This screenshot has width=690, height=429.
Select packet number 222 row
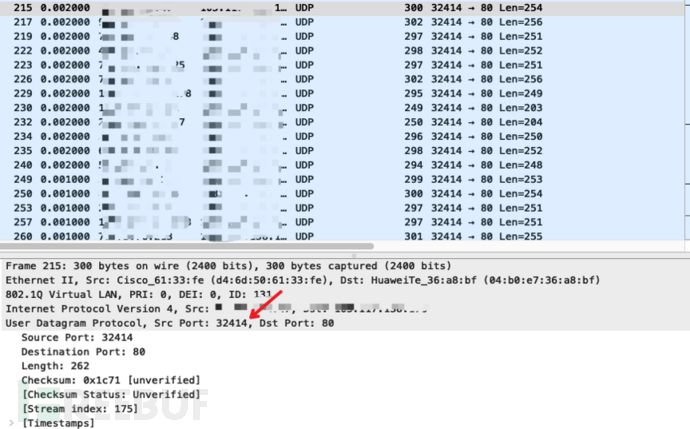(342, 51)
